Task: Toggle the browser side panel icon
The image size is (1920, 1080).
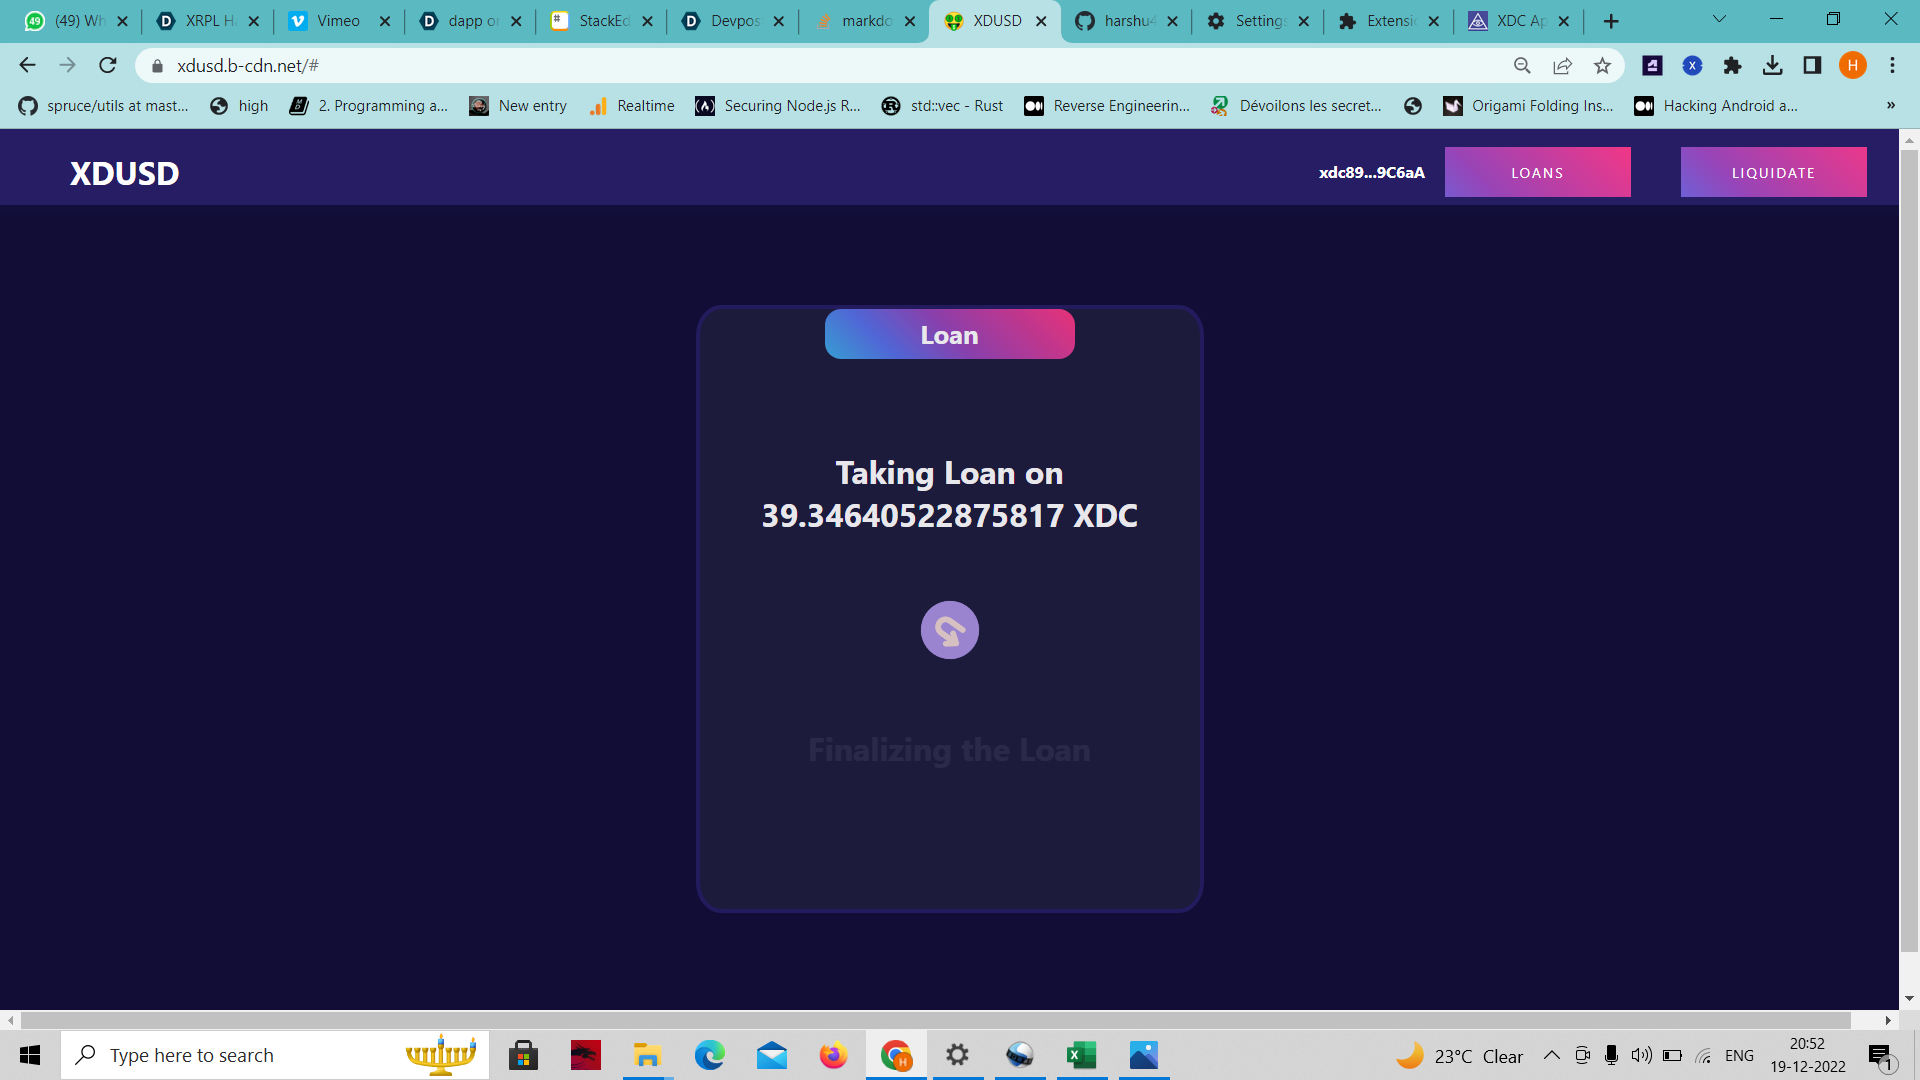Action: click(x=1812, y=65)
